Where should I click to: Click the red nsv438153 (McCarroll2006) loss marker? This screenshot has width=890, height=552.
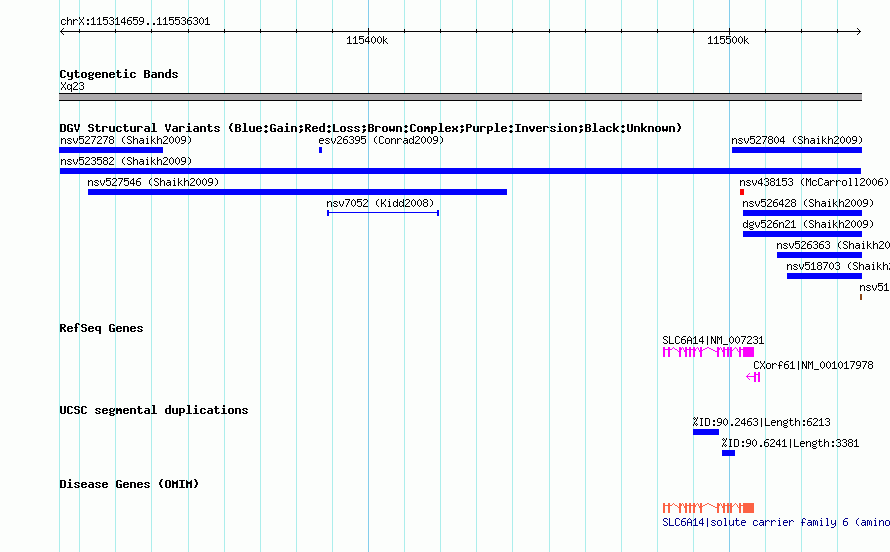coord(742,192)
